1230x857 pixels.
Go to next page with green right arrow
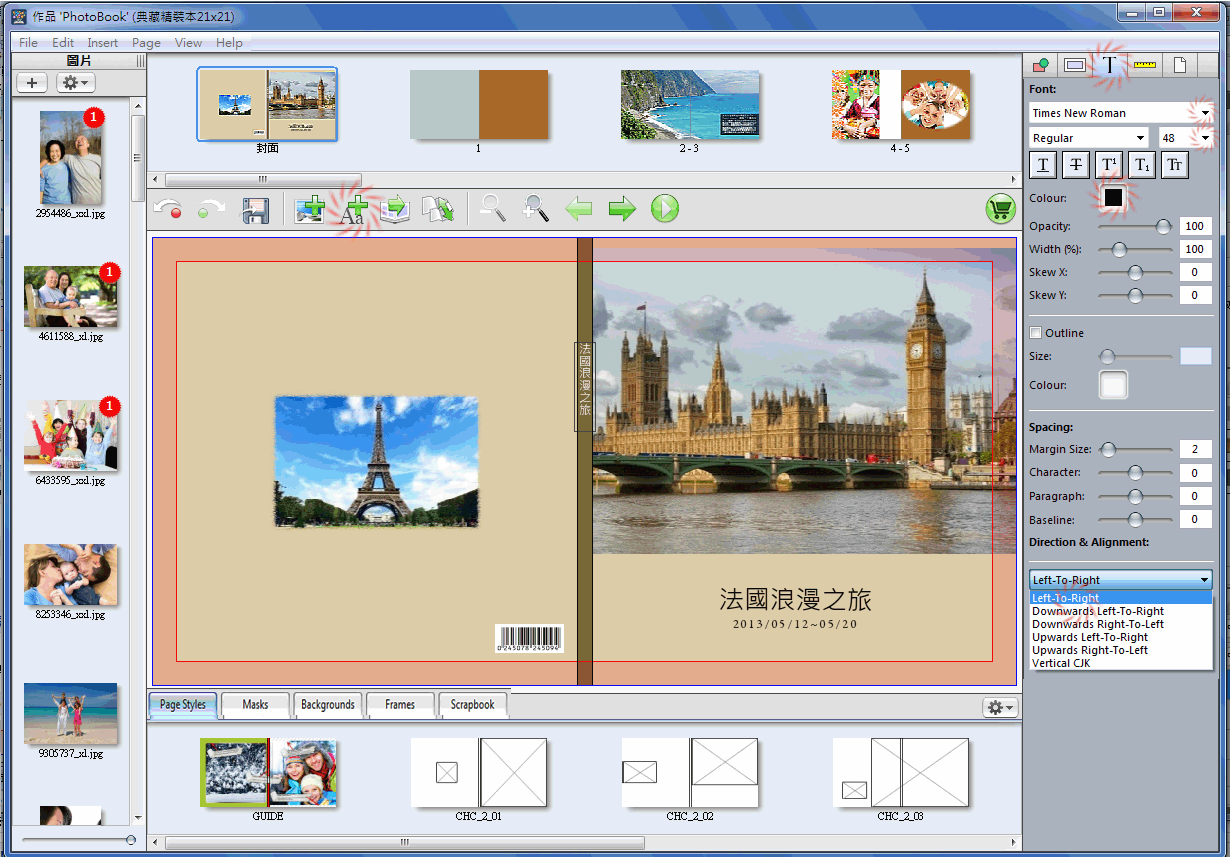click(622, 209)
